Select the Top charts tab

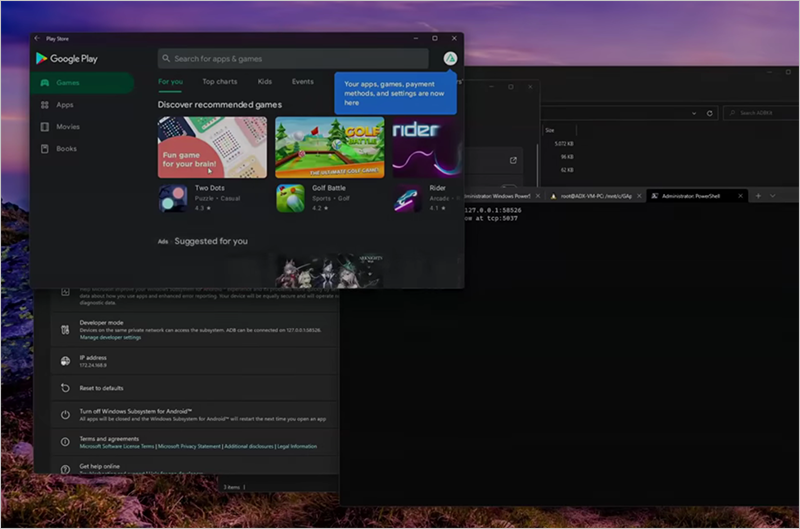220,82
